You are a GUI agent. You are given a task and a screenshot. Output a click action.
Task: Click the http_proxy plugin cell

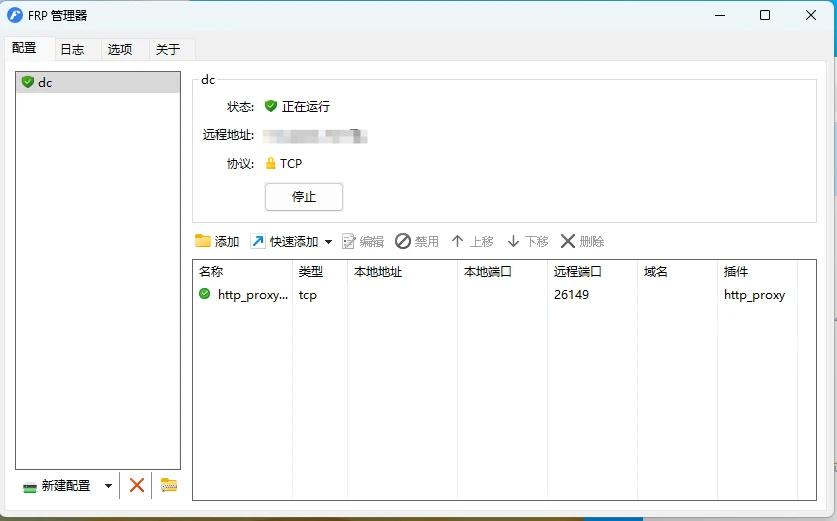pos(754,295)
